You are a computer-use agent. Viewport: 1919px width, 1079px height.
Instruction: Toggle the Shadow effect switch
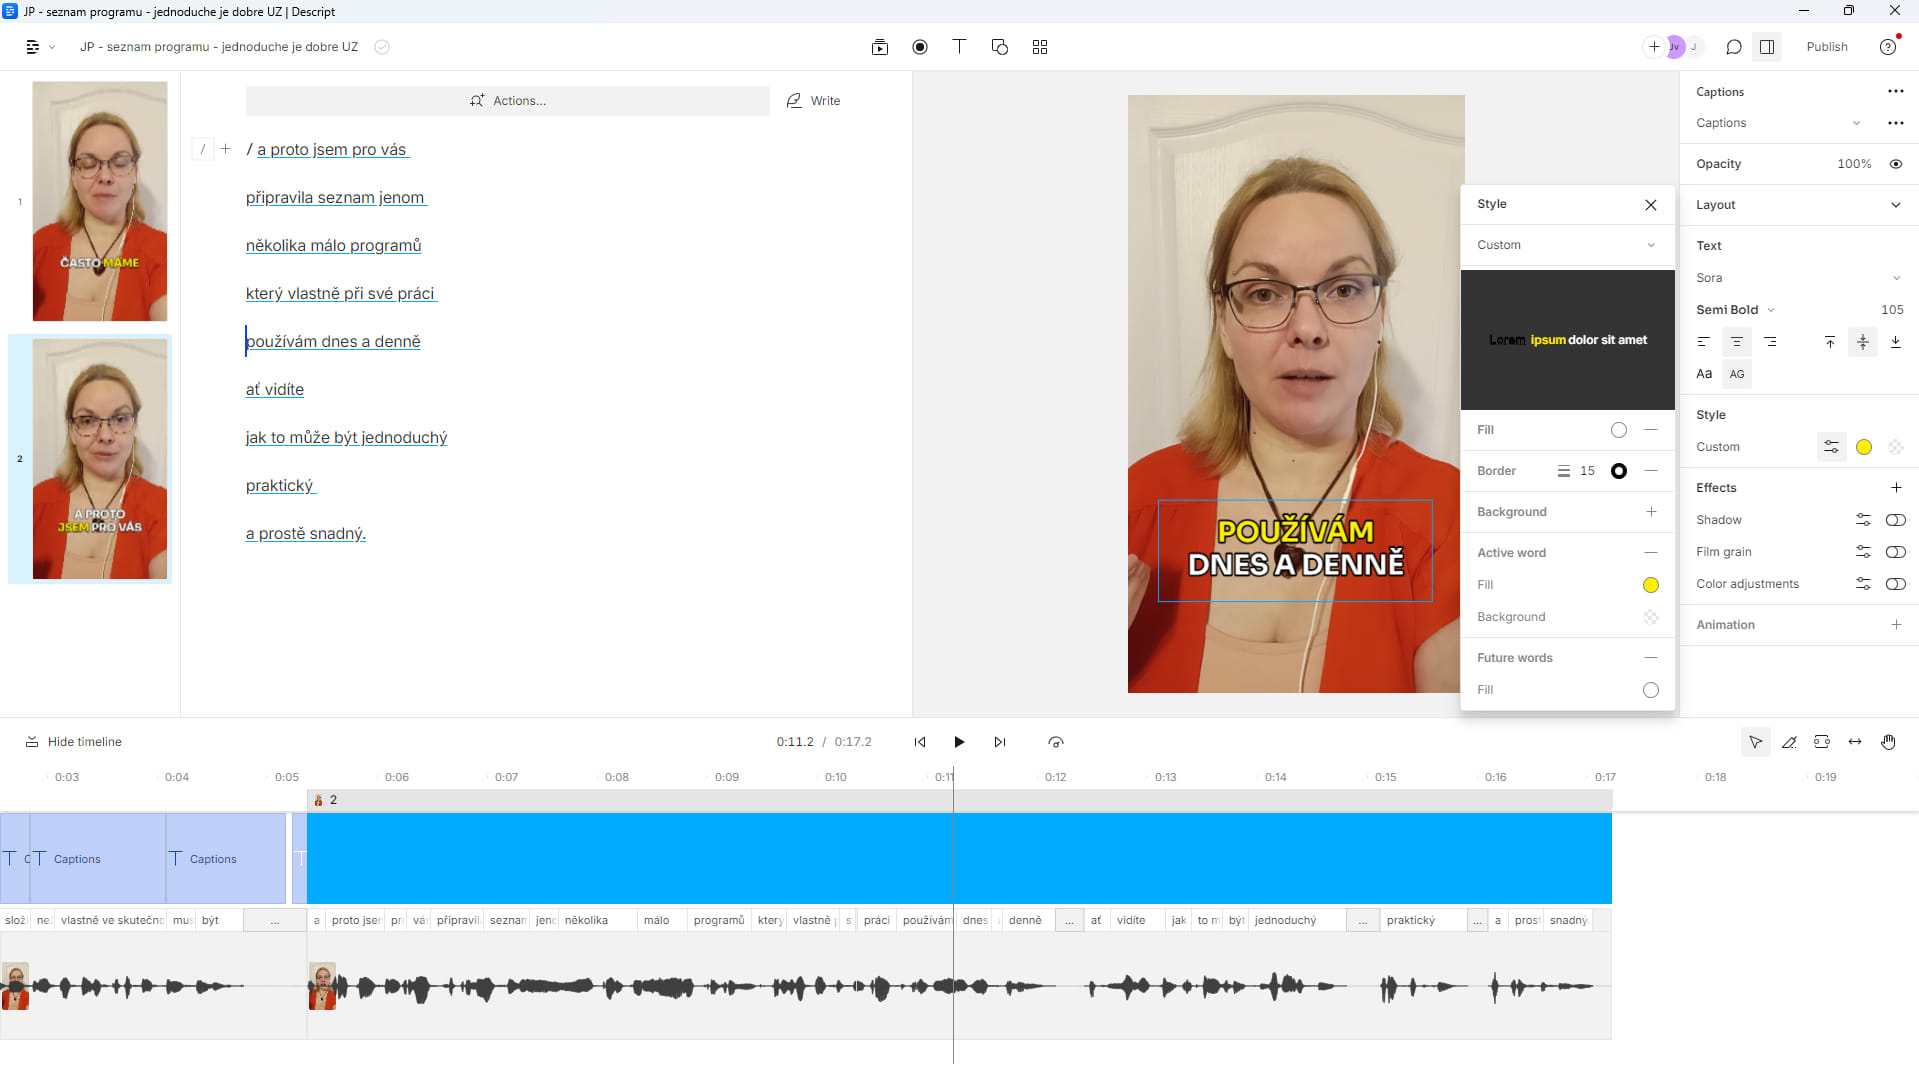(x=1895, y=520)
